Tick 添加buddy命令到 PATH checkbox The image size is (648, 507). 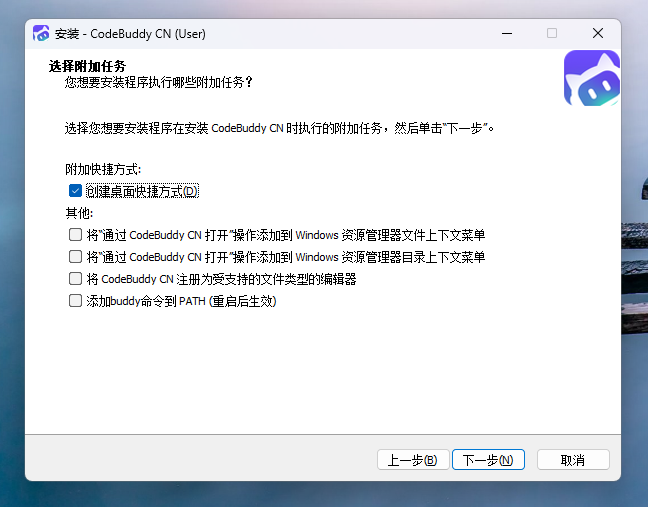click(x=75, y=301)
